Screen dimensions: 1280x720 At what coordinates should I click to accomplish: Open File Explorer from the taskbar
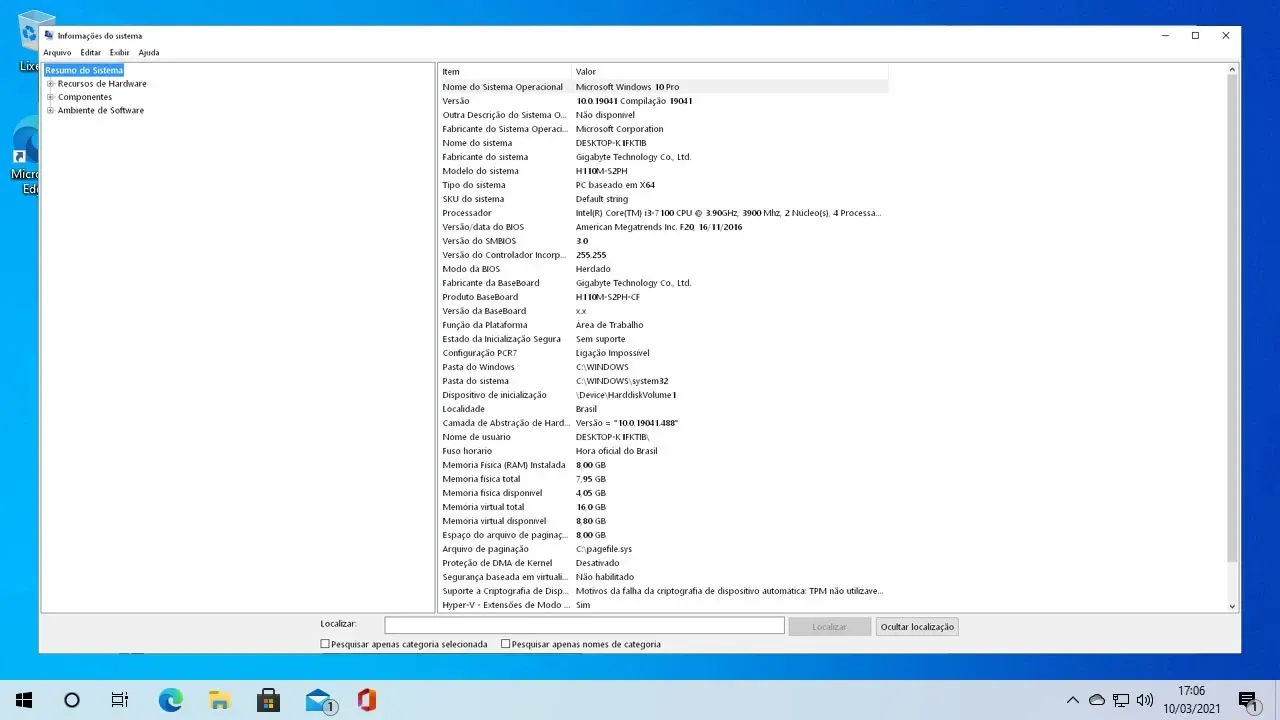[x=219, y=700]
